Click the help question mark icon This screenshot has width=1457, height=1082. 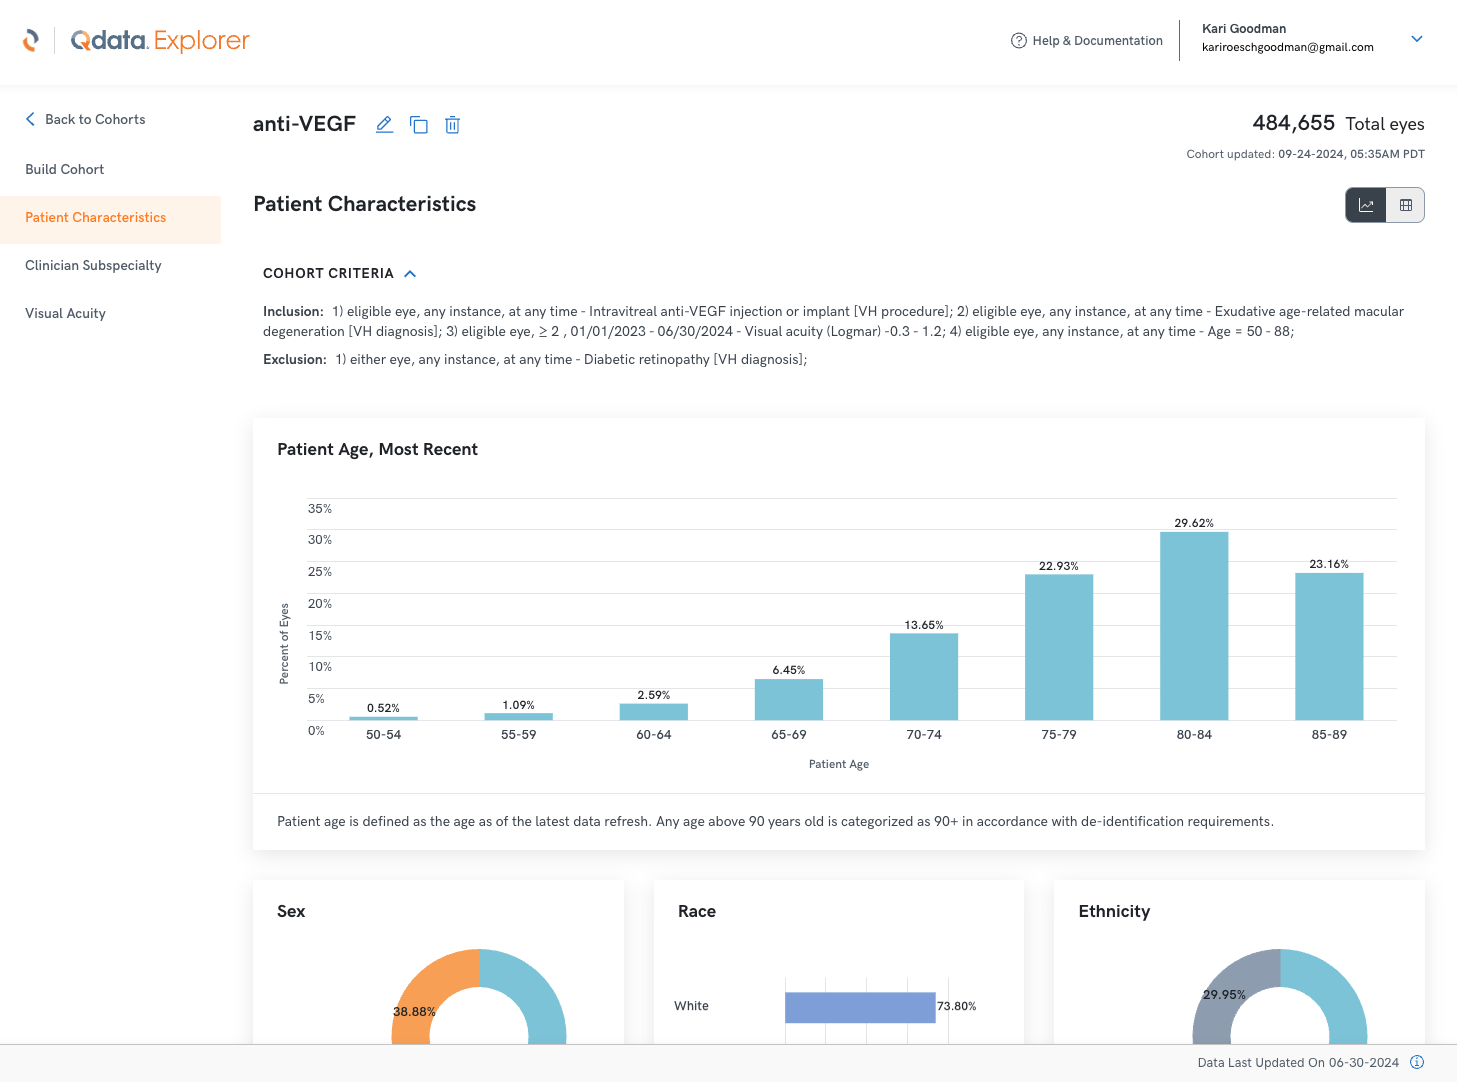coord(1019,41)
